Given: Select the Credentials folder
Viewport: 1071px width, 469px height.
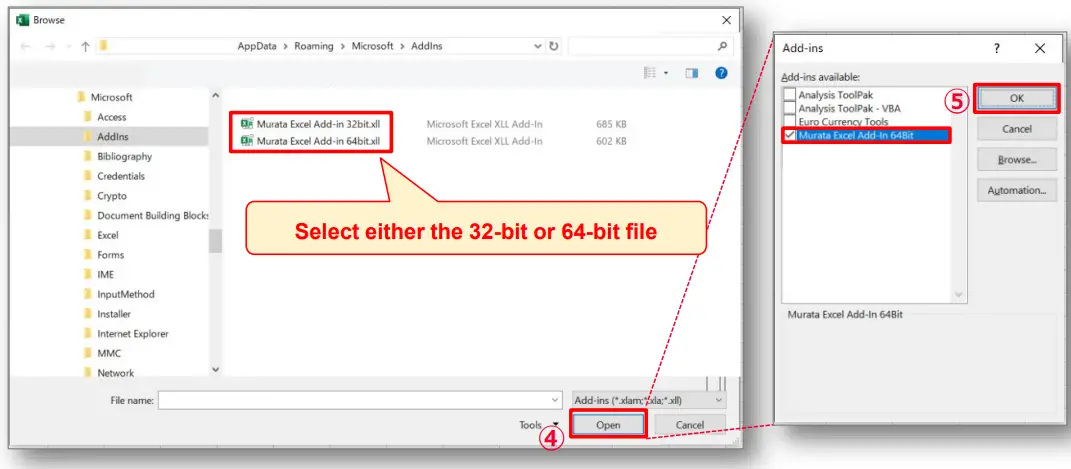Looking at the screenshot, I should point(121,176).
